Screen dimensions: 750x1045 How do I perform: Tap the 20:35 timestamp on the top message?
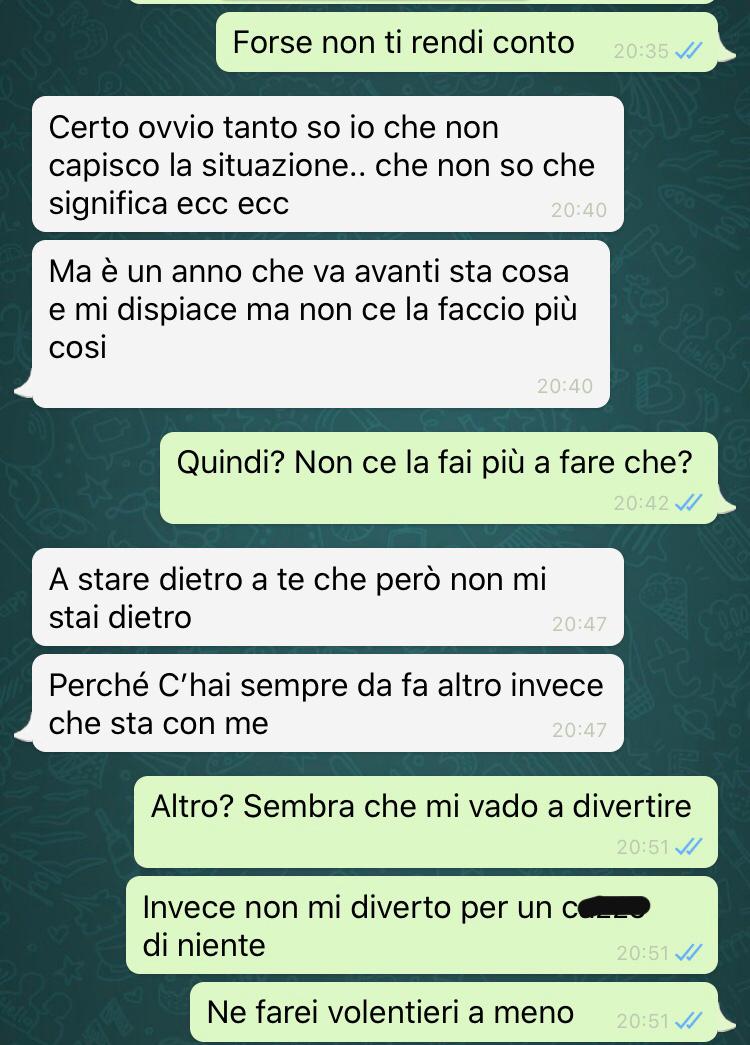pyautogui.click(x=641, y=51)
